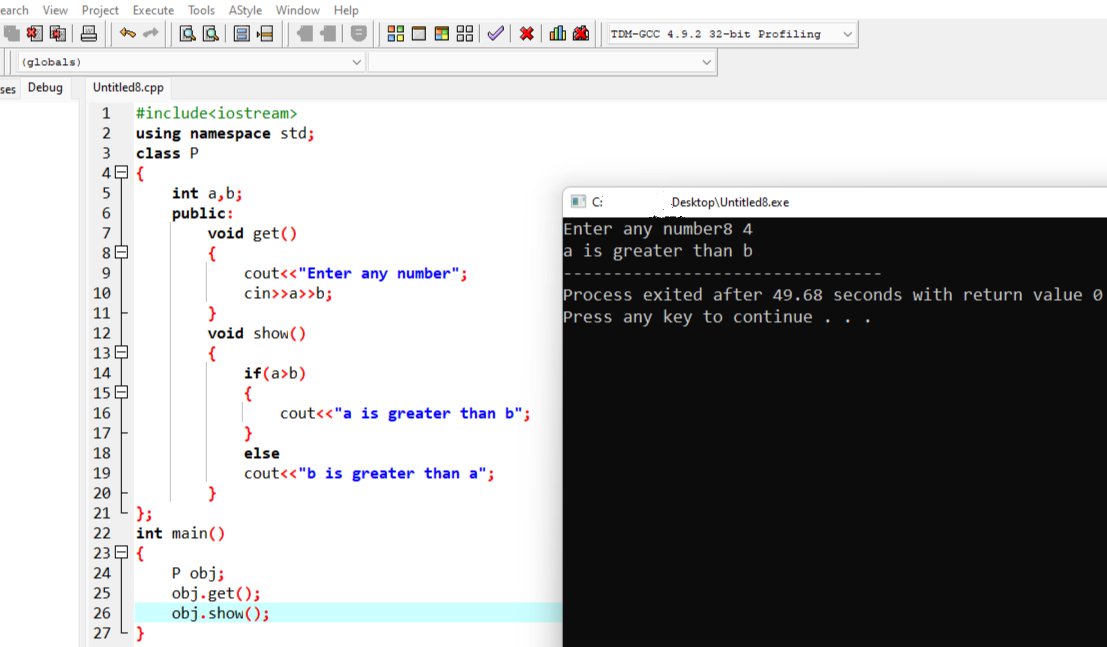Screen dimensions: 1107x647
Task: Open Profile Analysis bar chart icon
Action: pos(558,33)
